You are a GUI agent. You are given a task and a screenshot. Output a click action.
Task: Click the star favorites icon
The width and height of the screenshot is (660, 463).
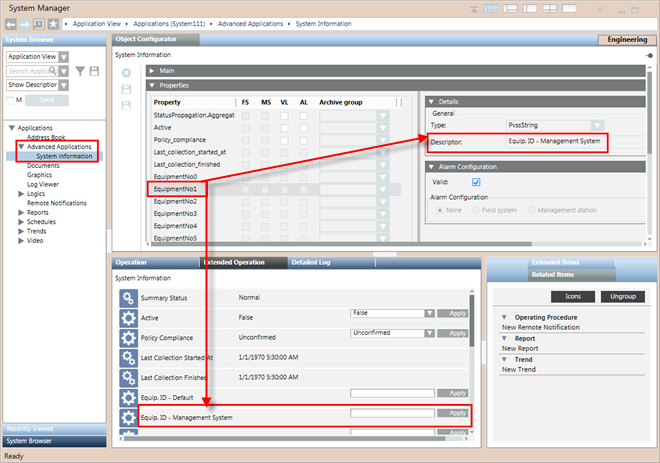tap(53, 22)
